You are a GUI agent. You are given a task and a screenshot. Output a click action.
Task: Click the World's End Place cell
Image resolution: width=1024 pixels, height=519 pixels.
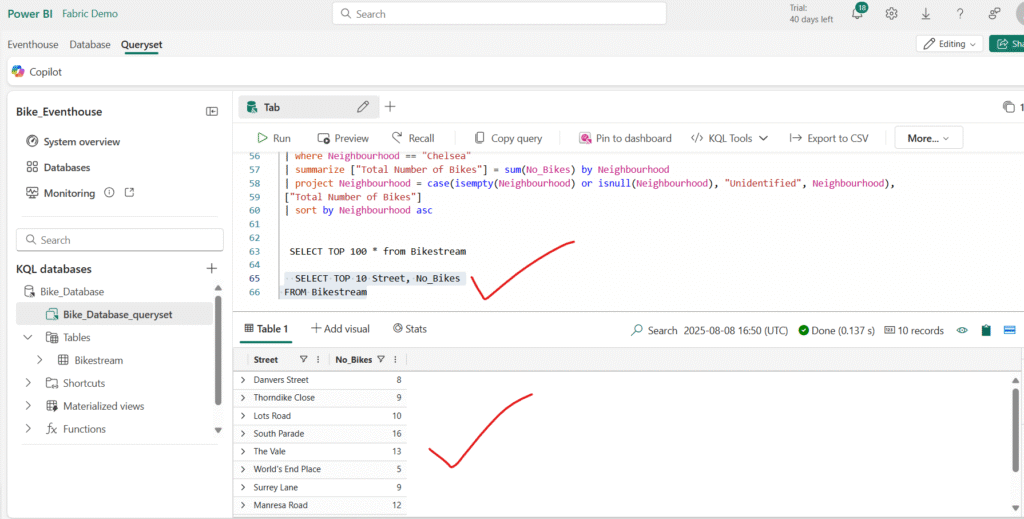pos(287,469)
